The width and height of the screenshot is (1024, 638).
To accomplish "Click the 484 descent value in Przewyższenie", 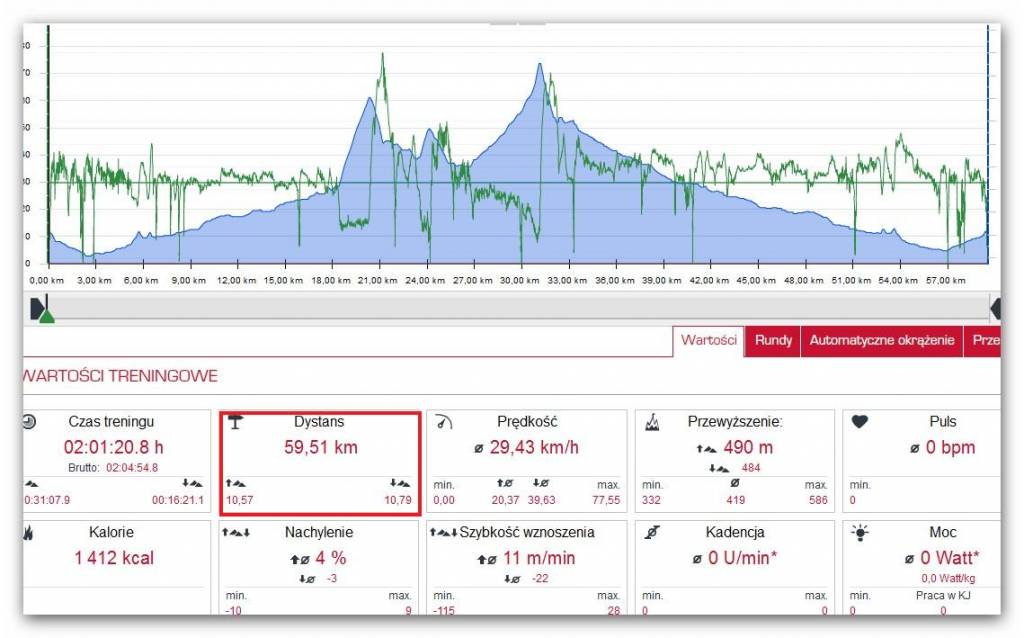I will pos(750,468).
